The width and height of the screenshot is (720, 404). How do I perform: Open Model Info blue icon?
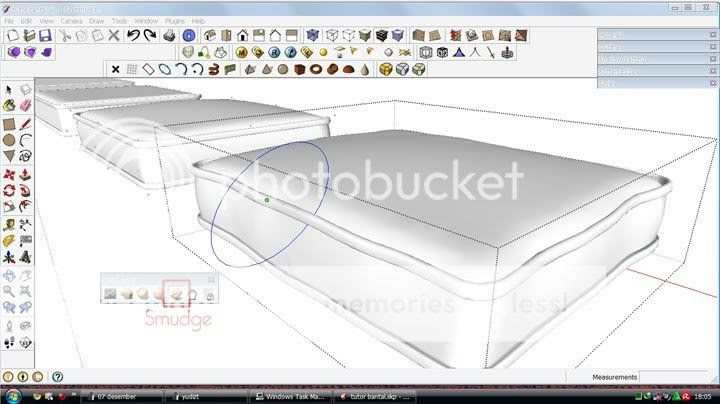click(189, 35)
